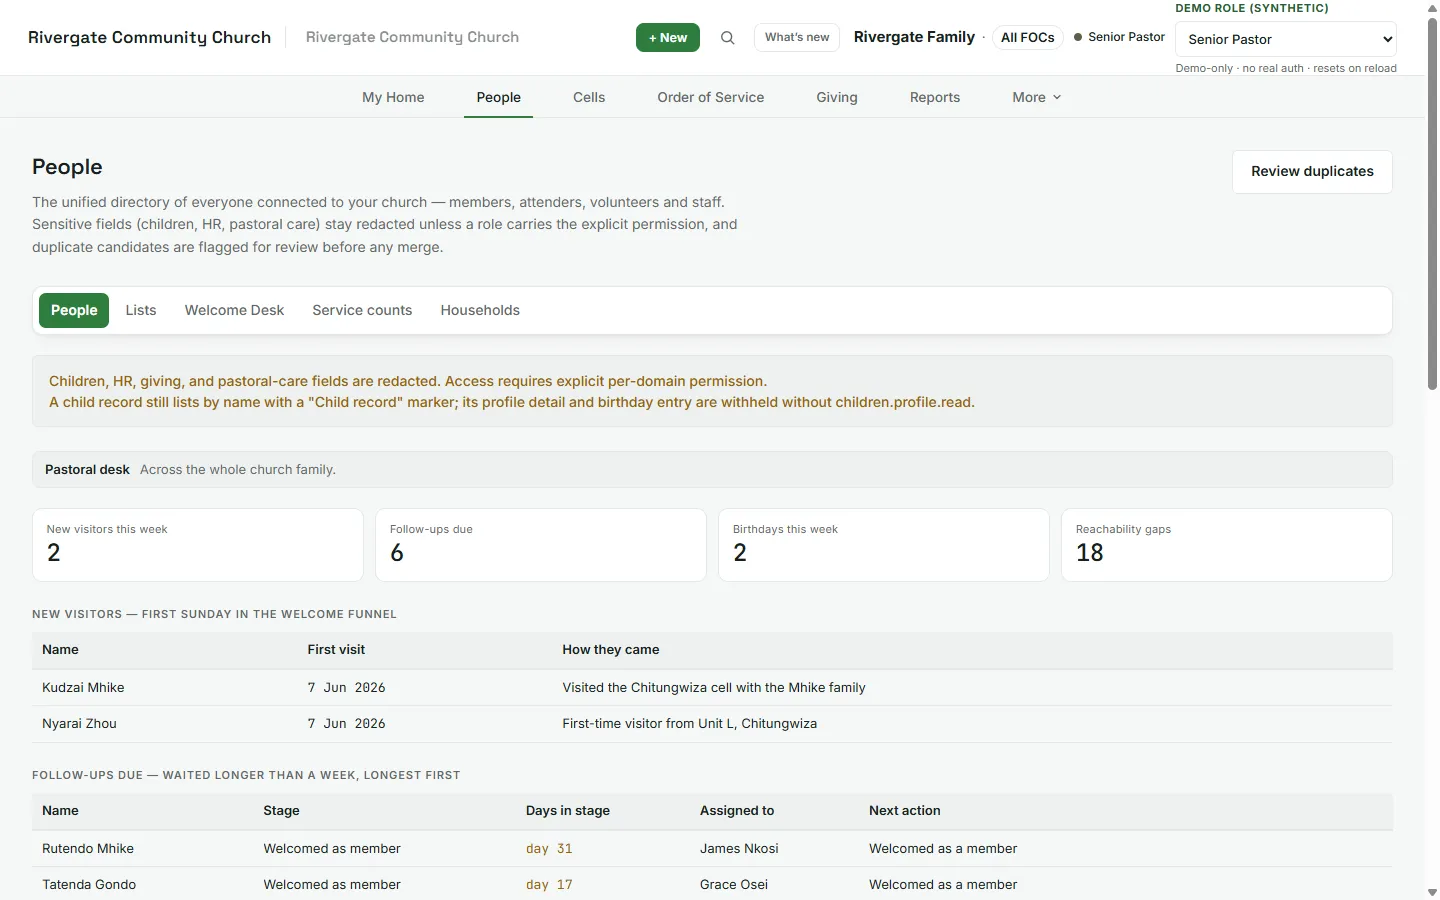The height and width of the screenshot is (900, 1440).
Task: Click the Nyarai Zhou visitor row name
Action: pos(79,724)
